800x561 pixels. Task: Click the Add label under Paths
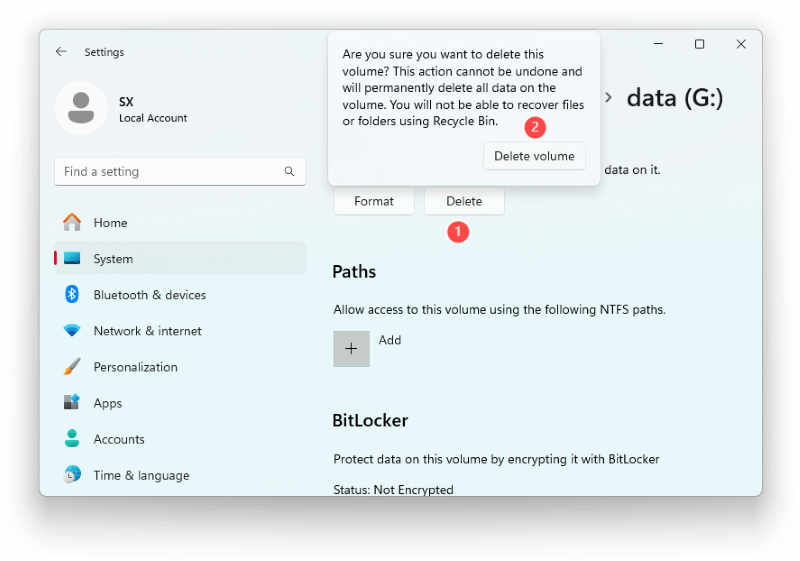[390, 340]
